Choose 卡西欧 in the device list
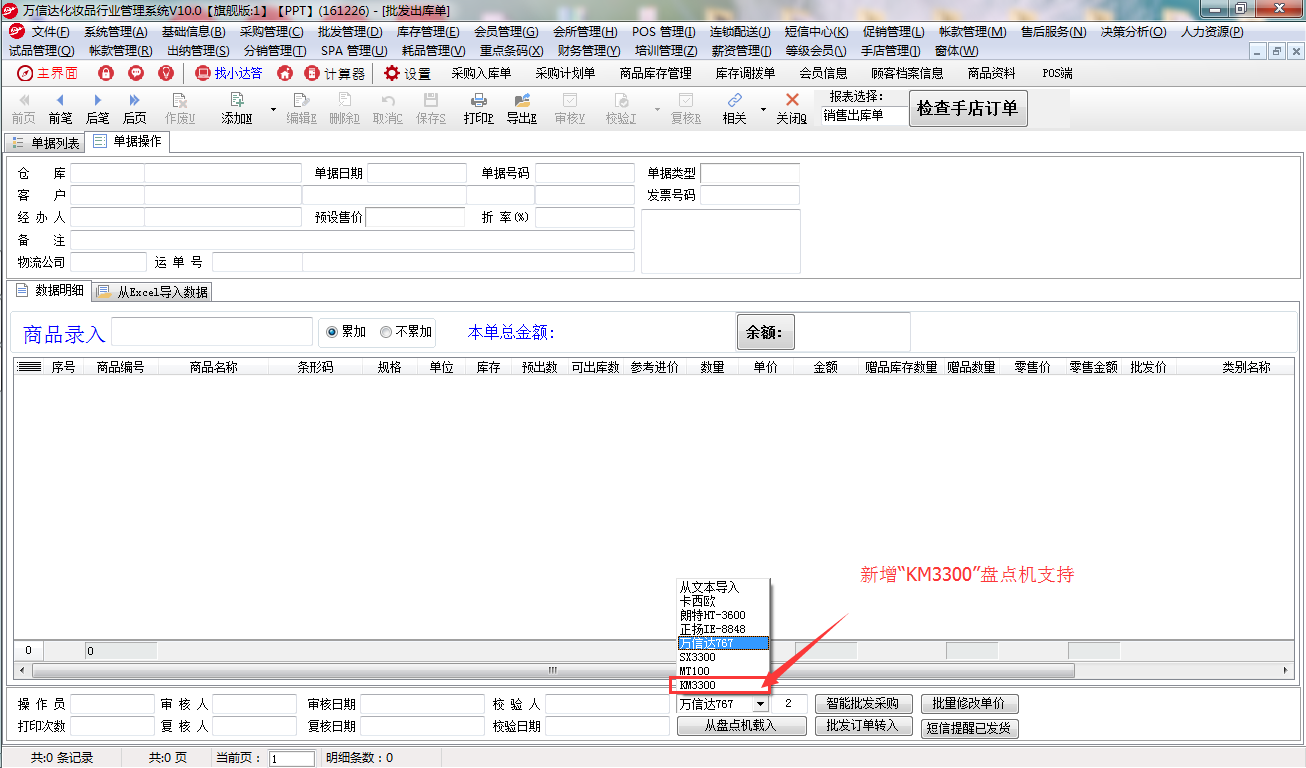 (x=723, y=601)
